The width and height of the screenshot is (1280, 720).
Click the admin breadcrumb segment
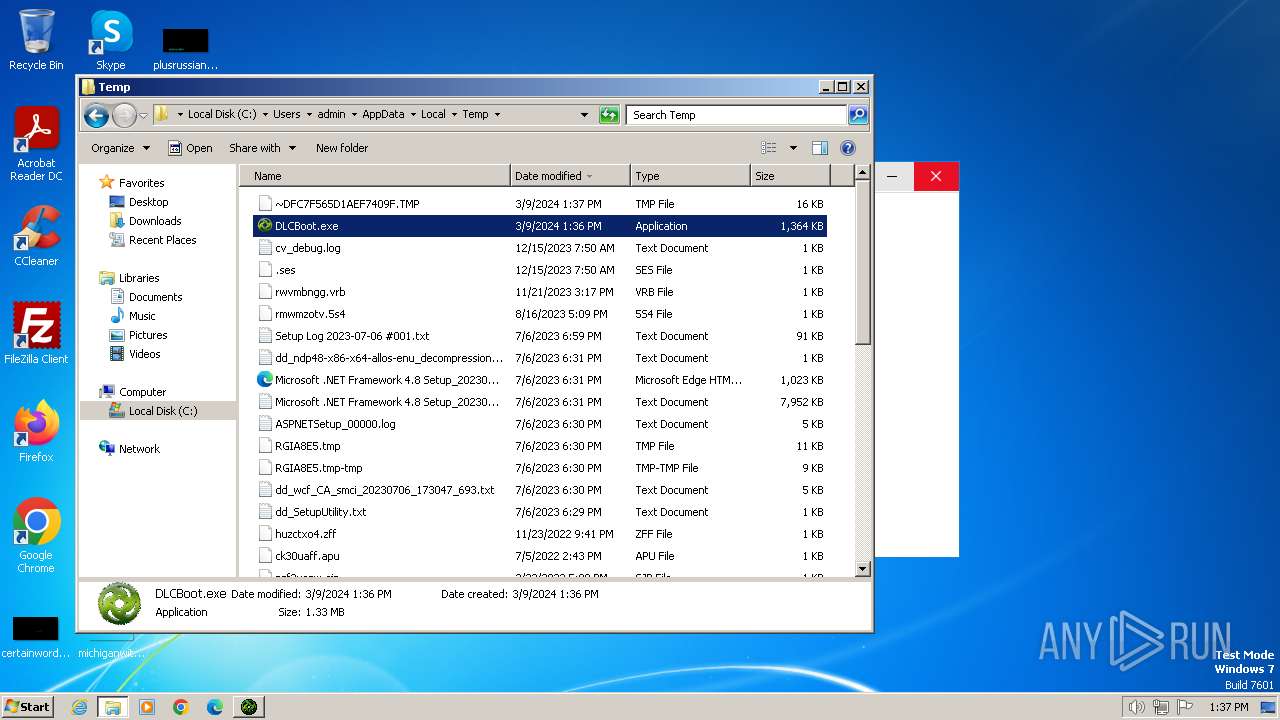(331, 114)
